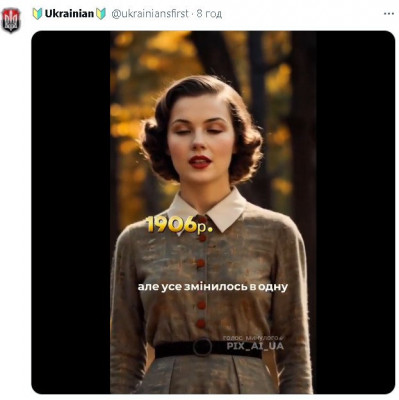This screenshot has height=400, width=399.
Task: Click the right black bar of video
Action: click(354, 212)
